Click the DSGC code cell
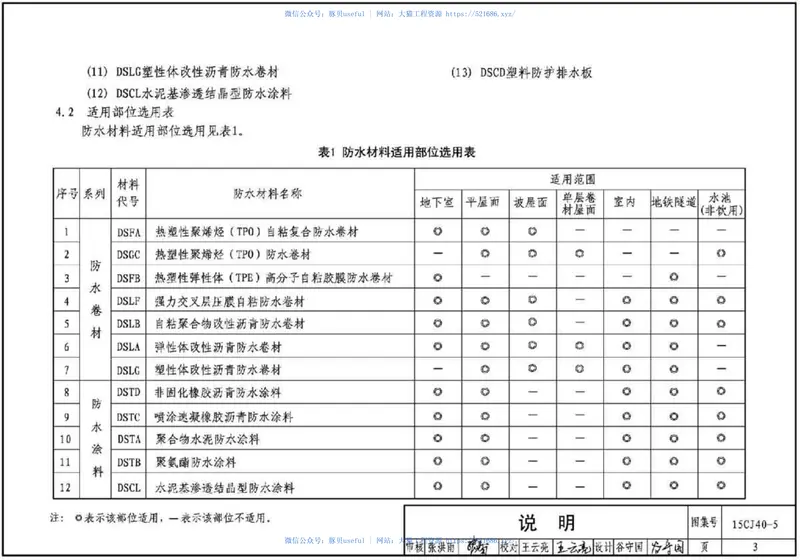800x560 pixels. point(129,254)
